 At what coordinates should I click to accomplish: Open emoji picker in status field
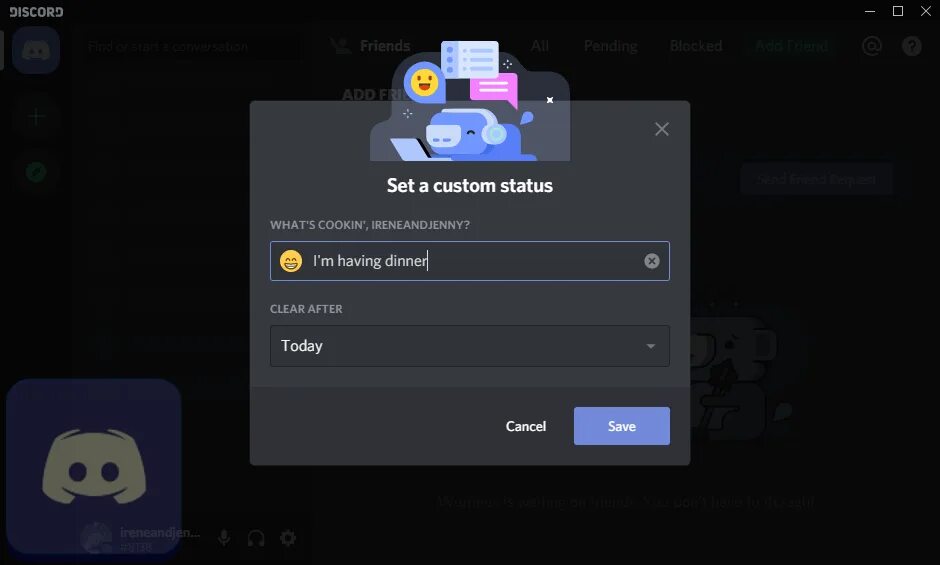coord(291,261)
